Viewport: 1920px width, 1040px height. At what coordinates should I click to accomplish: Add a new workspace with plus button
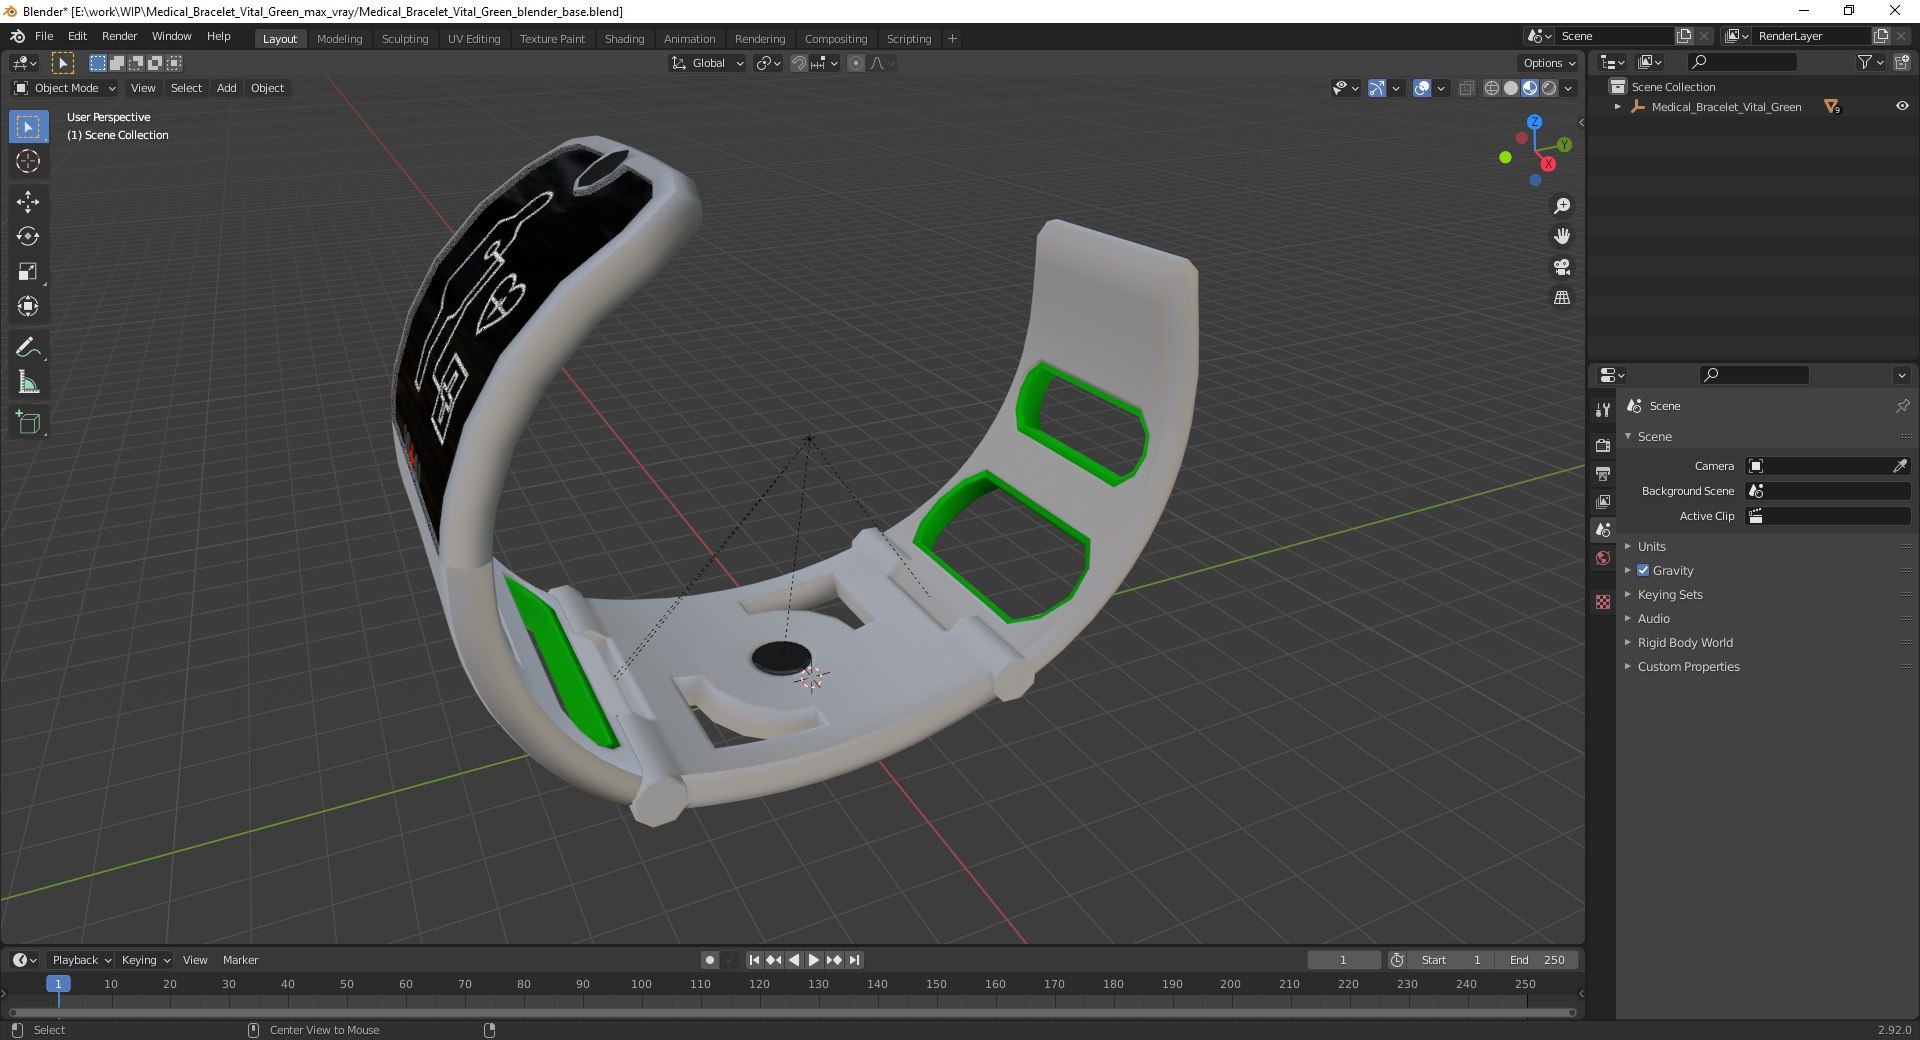pos(952,39)
